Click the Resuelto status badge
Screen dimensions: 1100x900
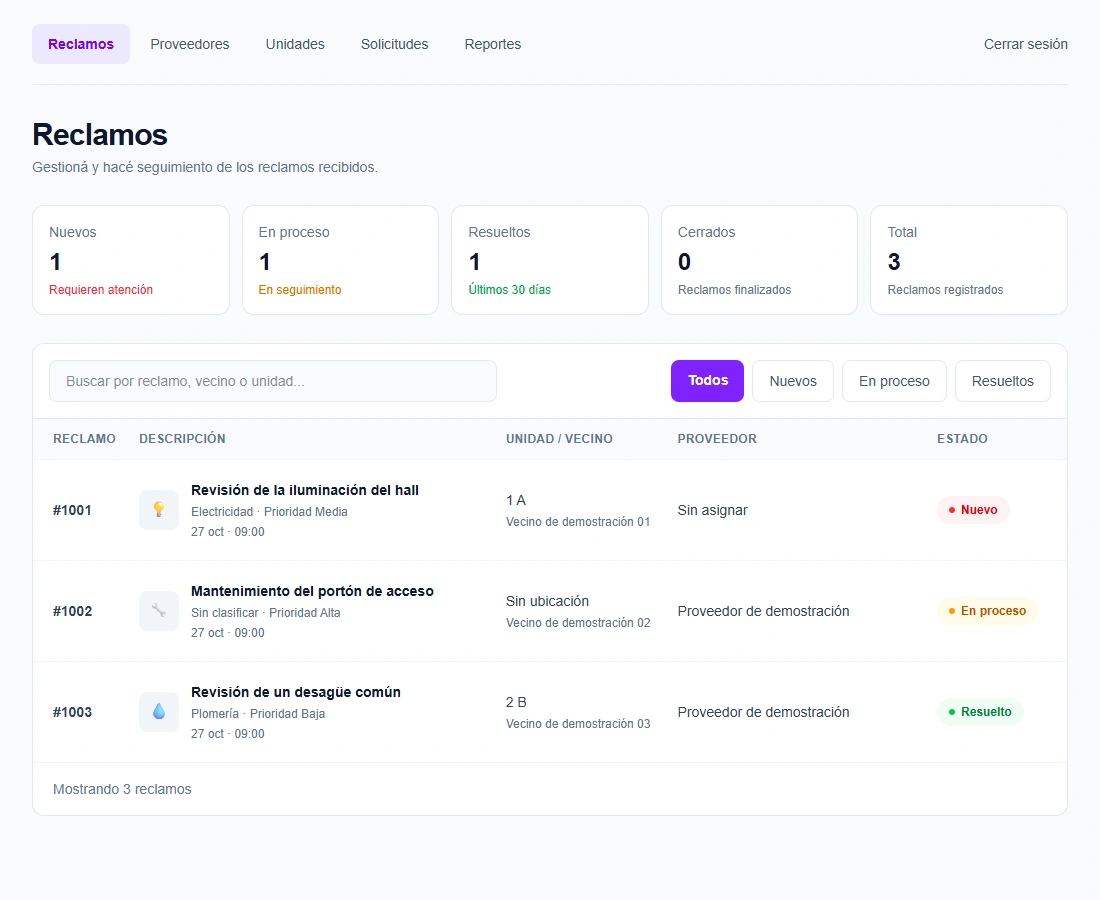980,712
